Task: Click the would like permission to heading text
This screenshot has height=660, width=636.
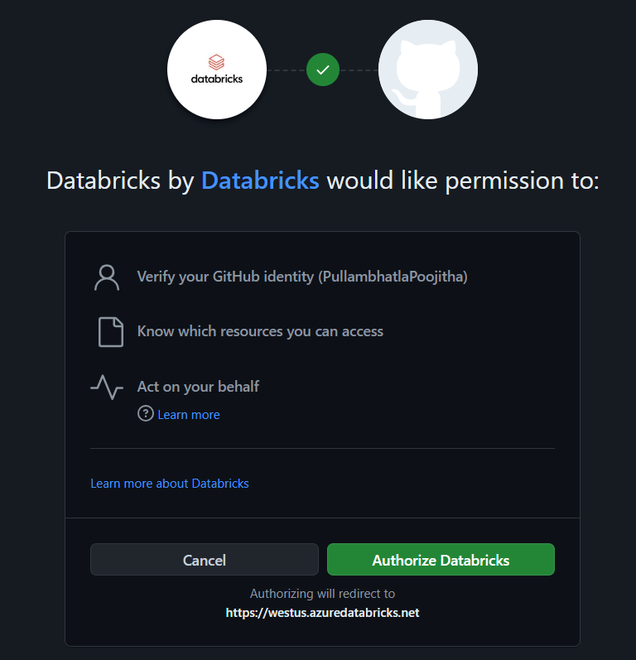Action: pos(462,181)
